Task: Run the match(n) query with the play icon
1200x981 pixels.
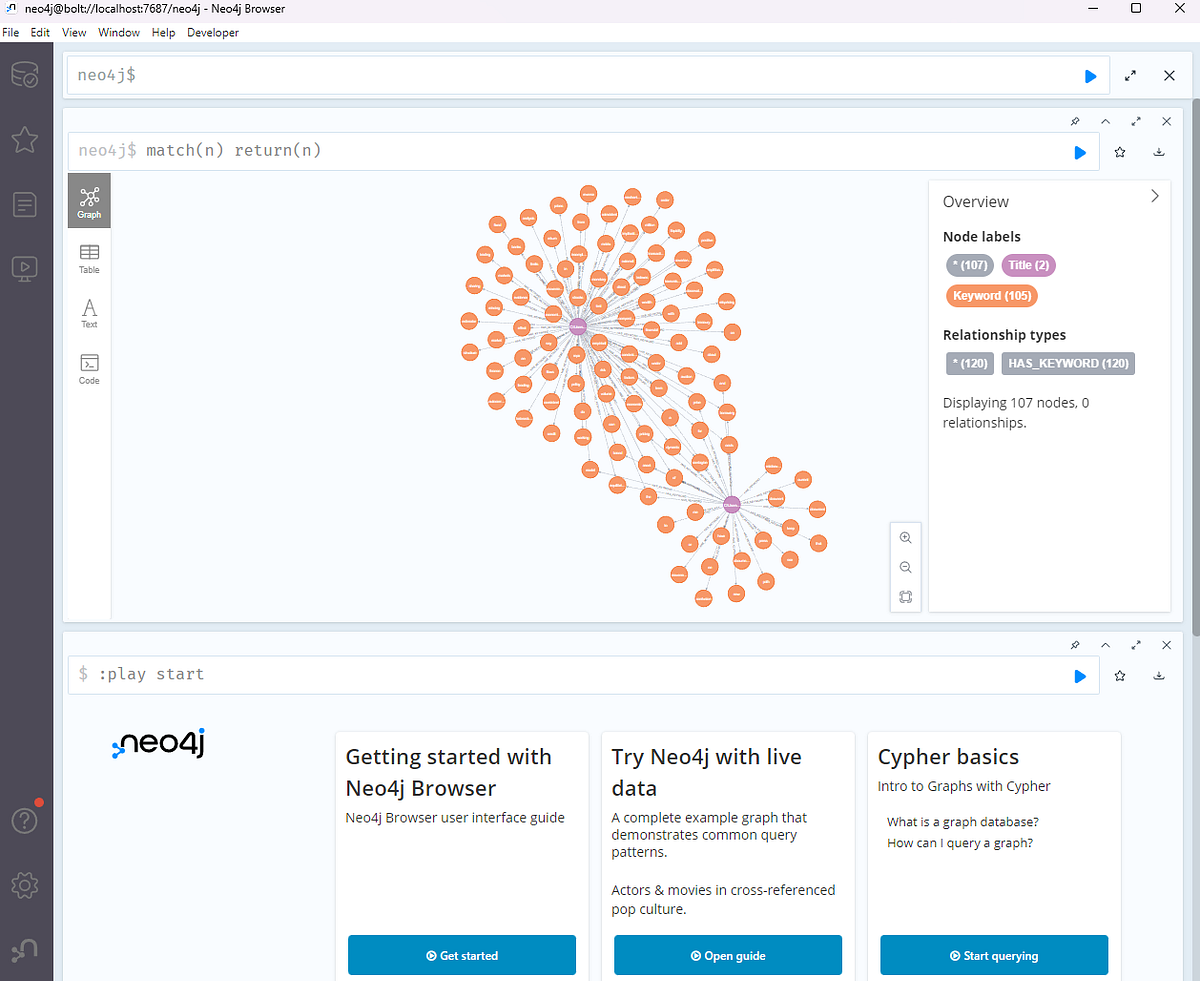Action: coord(1080,152)
